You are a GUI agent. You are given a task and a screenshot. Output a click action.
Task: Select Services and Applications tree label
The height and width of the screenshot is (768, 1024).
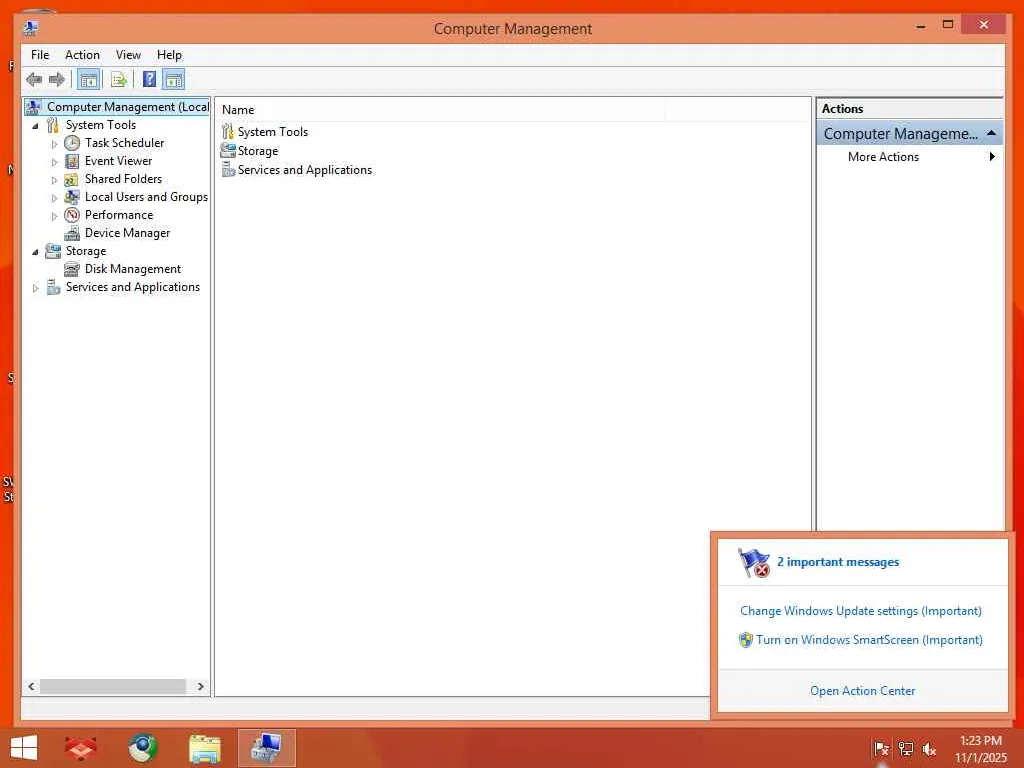[133, 287]
